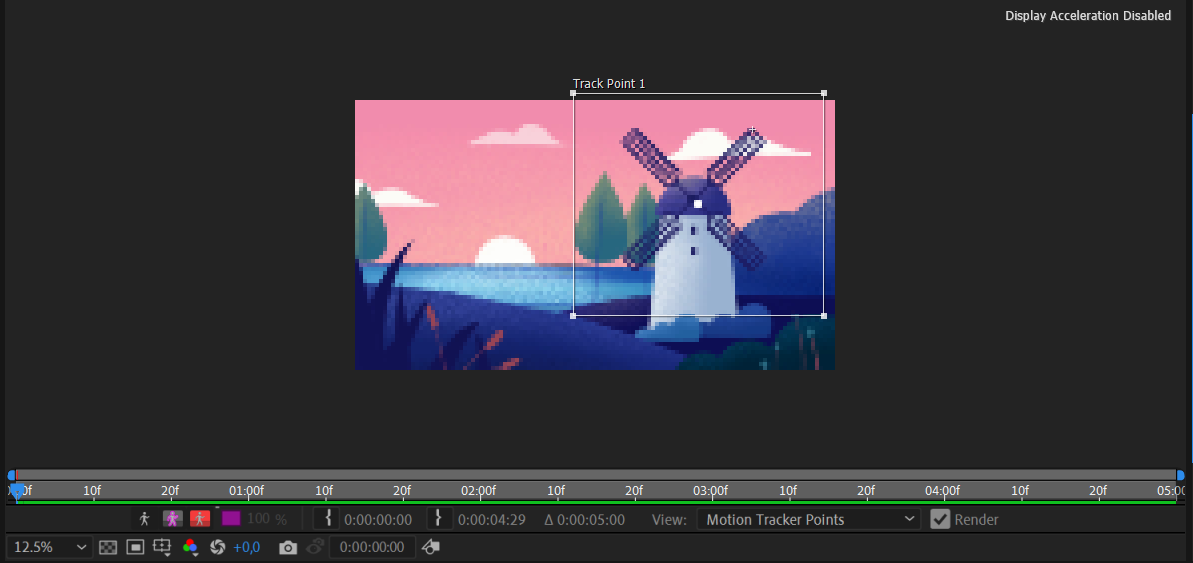Click the time navigator end blue handle
This screenshot has height=563, width=1193.
tap(1180, 475)
